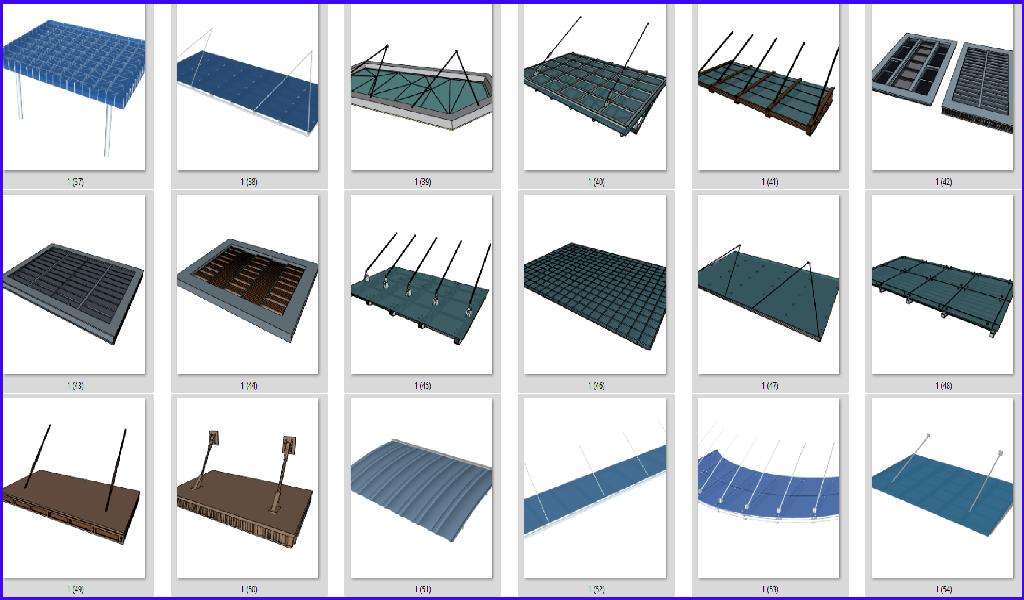Image resolution: width=1024 pixels, height=600 pixels.
Task: Open the 1 (48) teal canopy with brackets thumbnail
Action: tap(942, 285)
